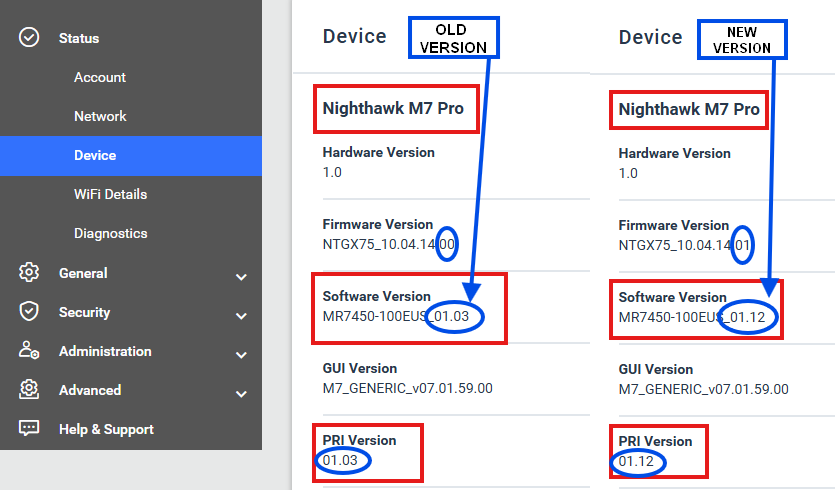Expand the Advanced section chevron

click(241, 393)
